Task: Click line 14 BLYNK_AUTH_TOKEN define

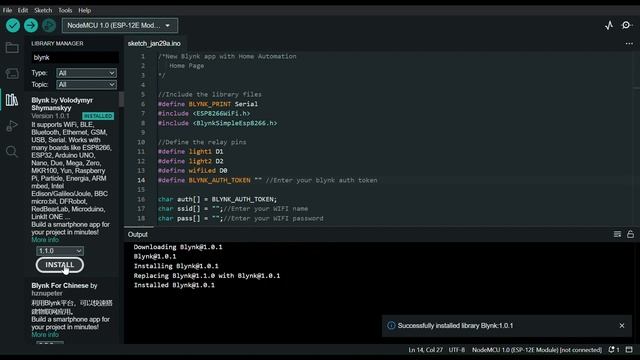Action: [x=267, y=180]
